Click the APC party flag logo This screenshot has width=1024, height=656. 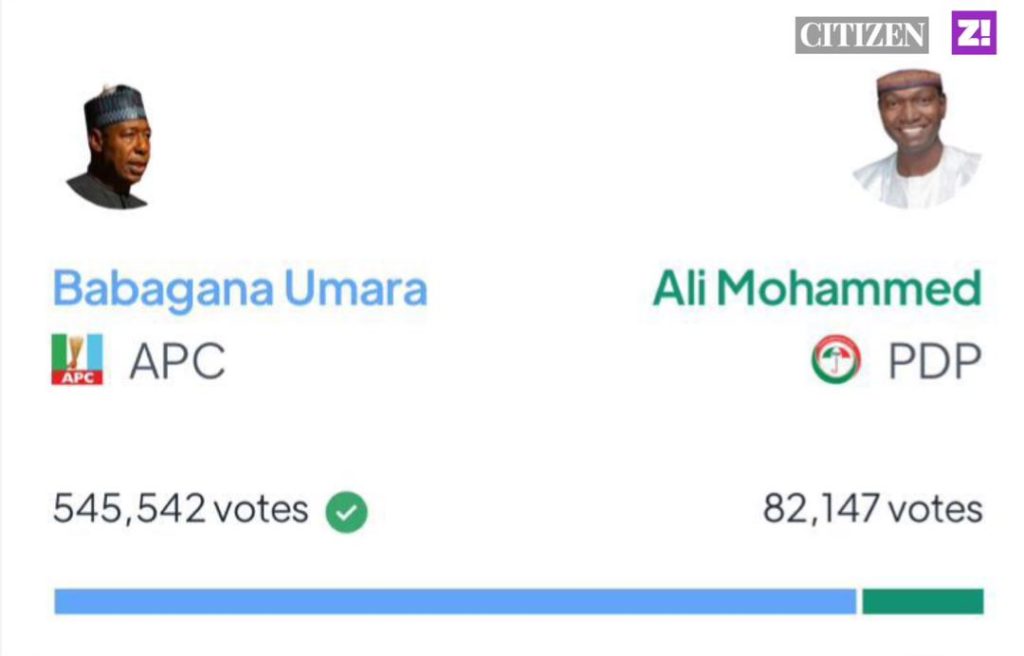[77, 359]
